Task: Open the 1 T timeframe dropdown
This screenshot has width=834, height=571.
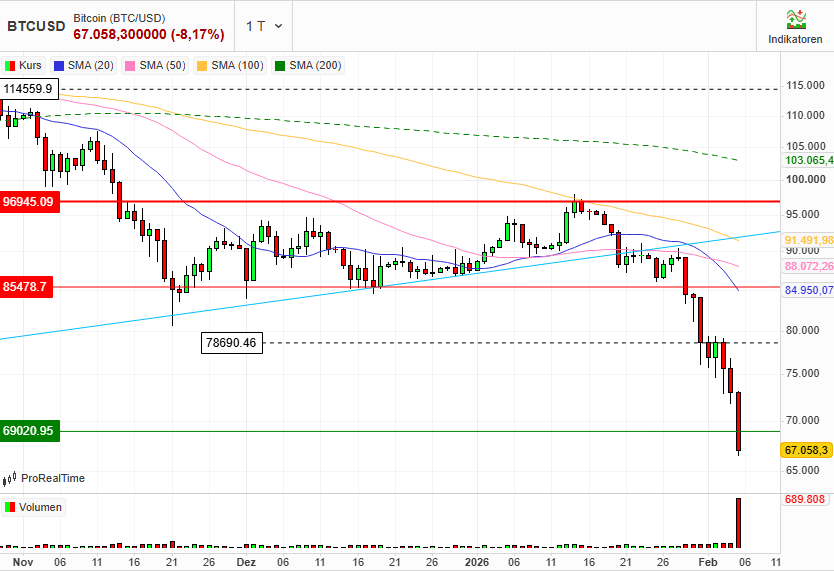Action: coord(264,26)
